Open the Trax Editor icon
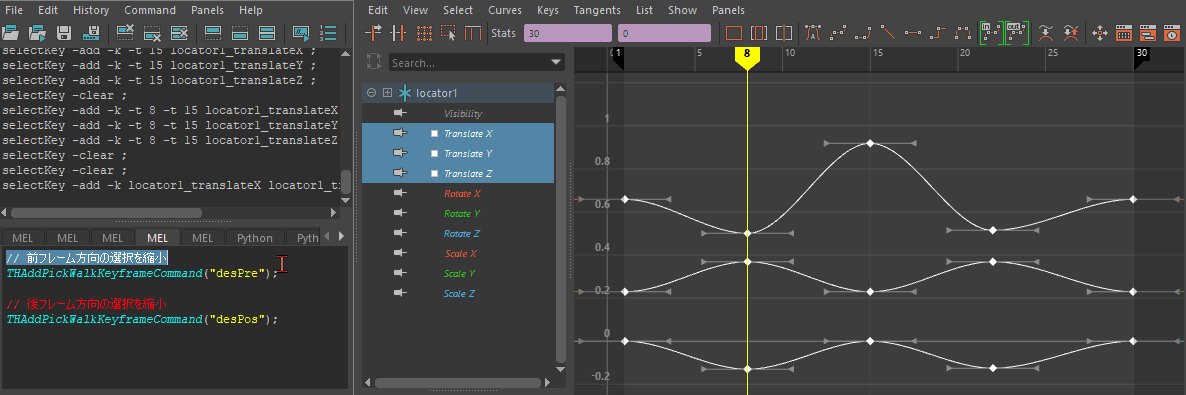1186x395 pixels. [1147, 33]
